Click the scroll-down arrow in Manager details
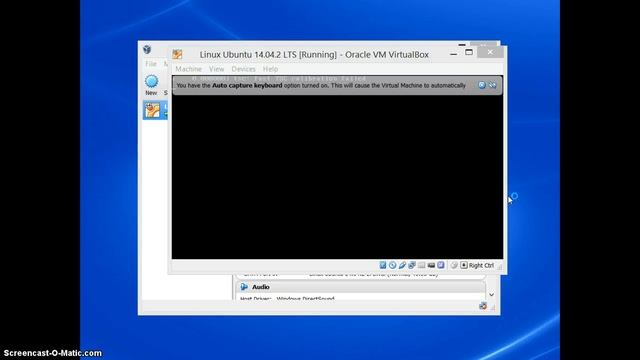The image size is (640, 360). (491, 295)
